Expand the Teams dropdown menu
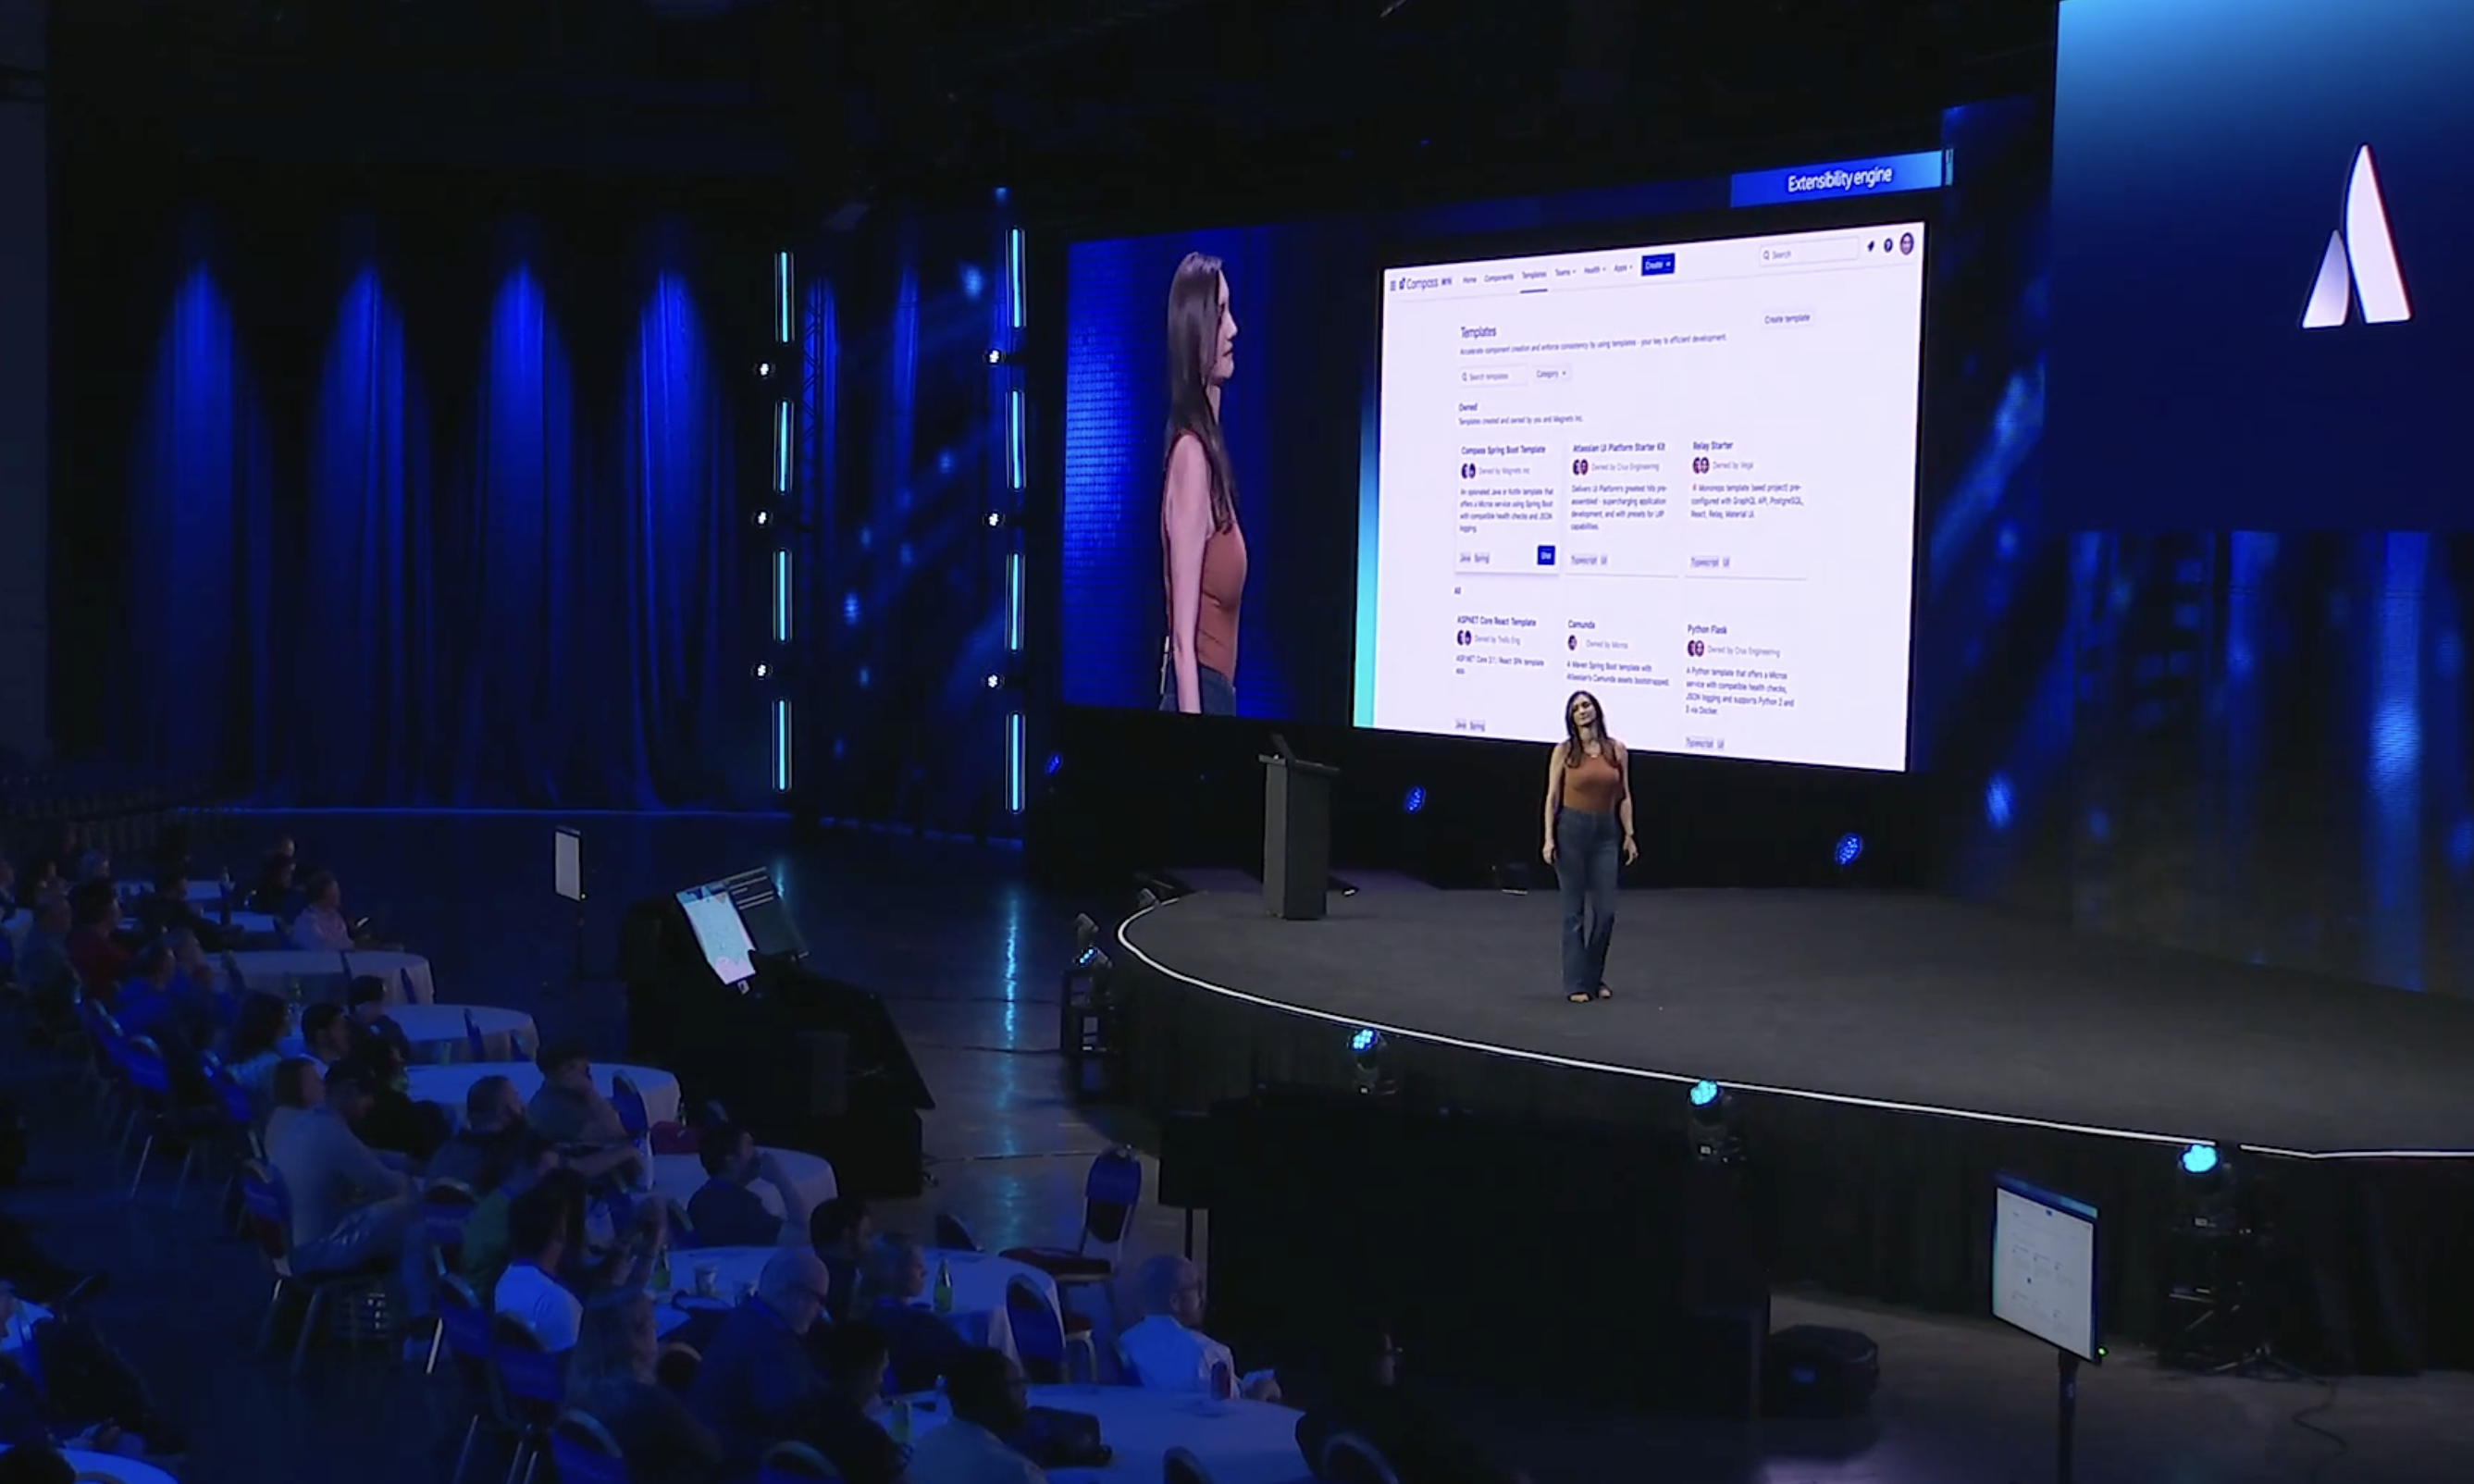Screen dimensions: 2474x1484 click(1566, 272)
